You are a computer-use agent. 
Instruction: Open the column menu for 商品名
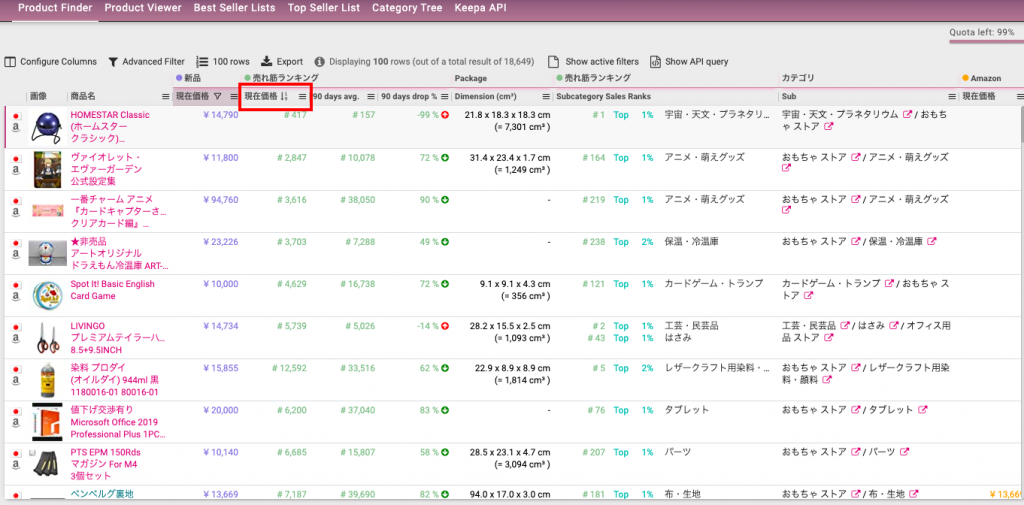tap(164, 97)
